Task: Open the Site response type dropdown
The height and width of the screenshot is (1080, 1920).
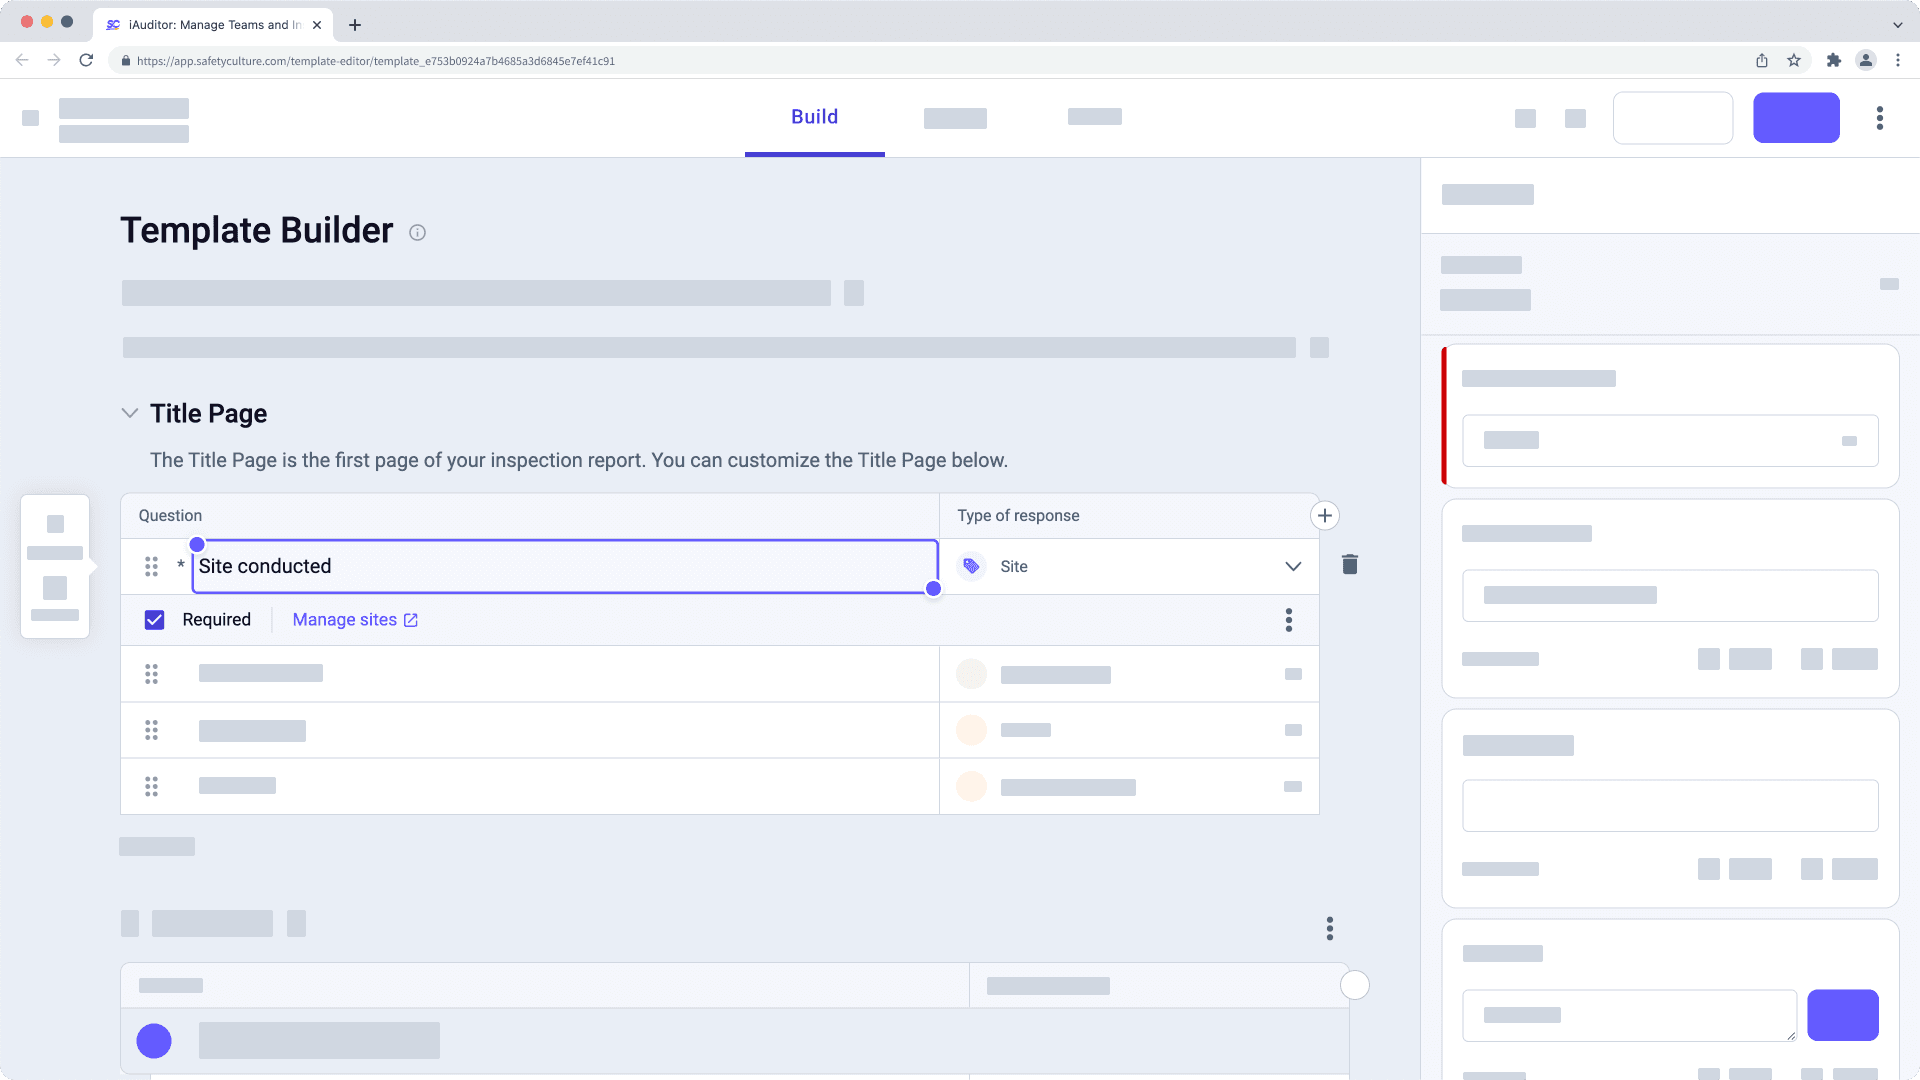Action: click(1292, 566)
